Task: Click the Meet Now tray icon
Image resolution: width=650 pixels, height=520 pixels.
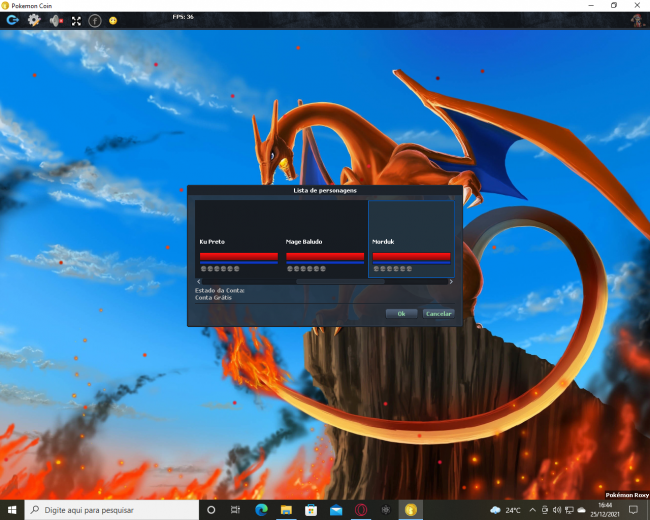Action: [x=545, y=510]
